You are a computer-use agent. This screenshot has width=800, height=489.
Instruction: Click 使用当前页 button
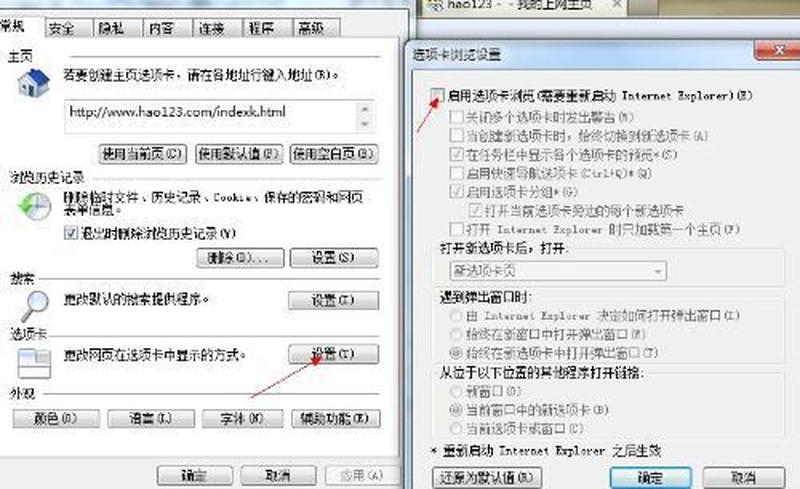point(142,154)
